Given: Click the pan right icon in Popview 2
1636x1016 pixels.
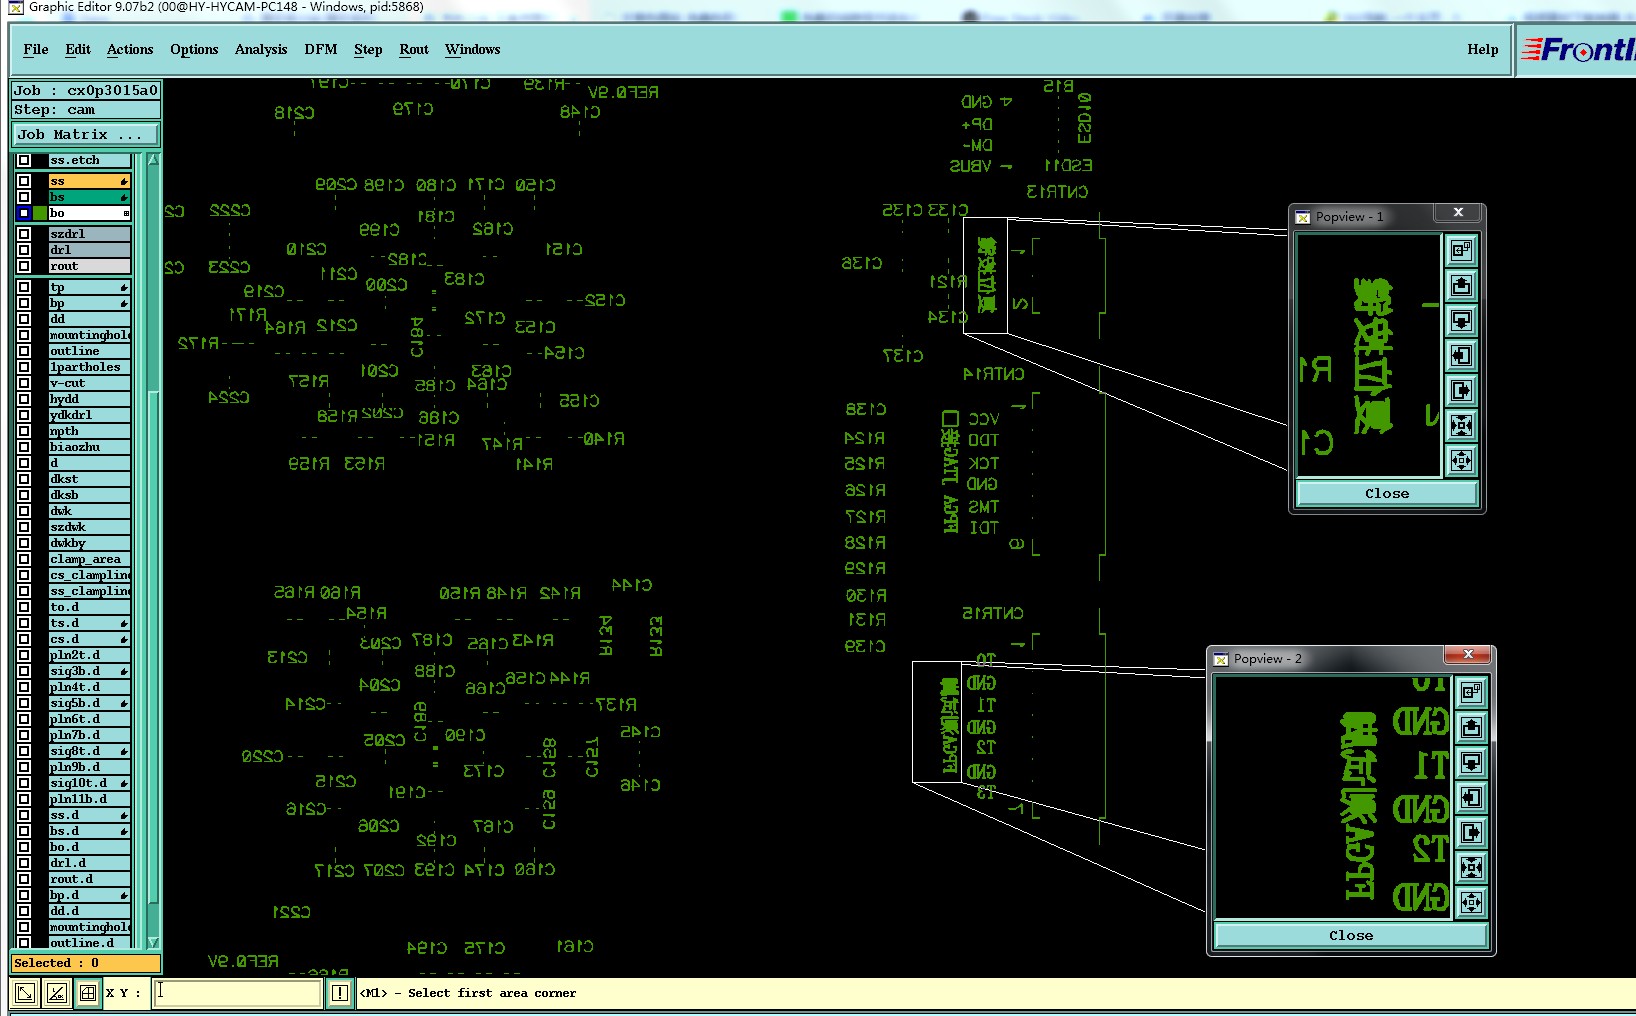Looking at the screenshot, I should pyautogui.click(x=1471, y=832).
